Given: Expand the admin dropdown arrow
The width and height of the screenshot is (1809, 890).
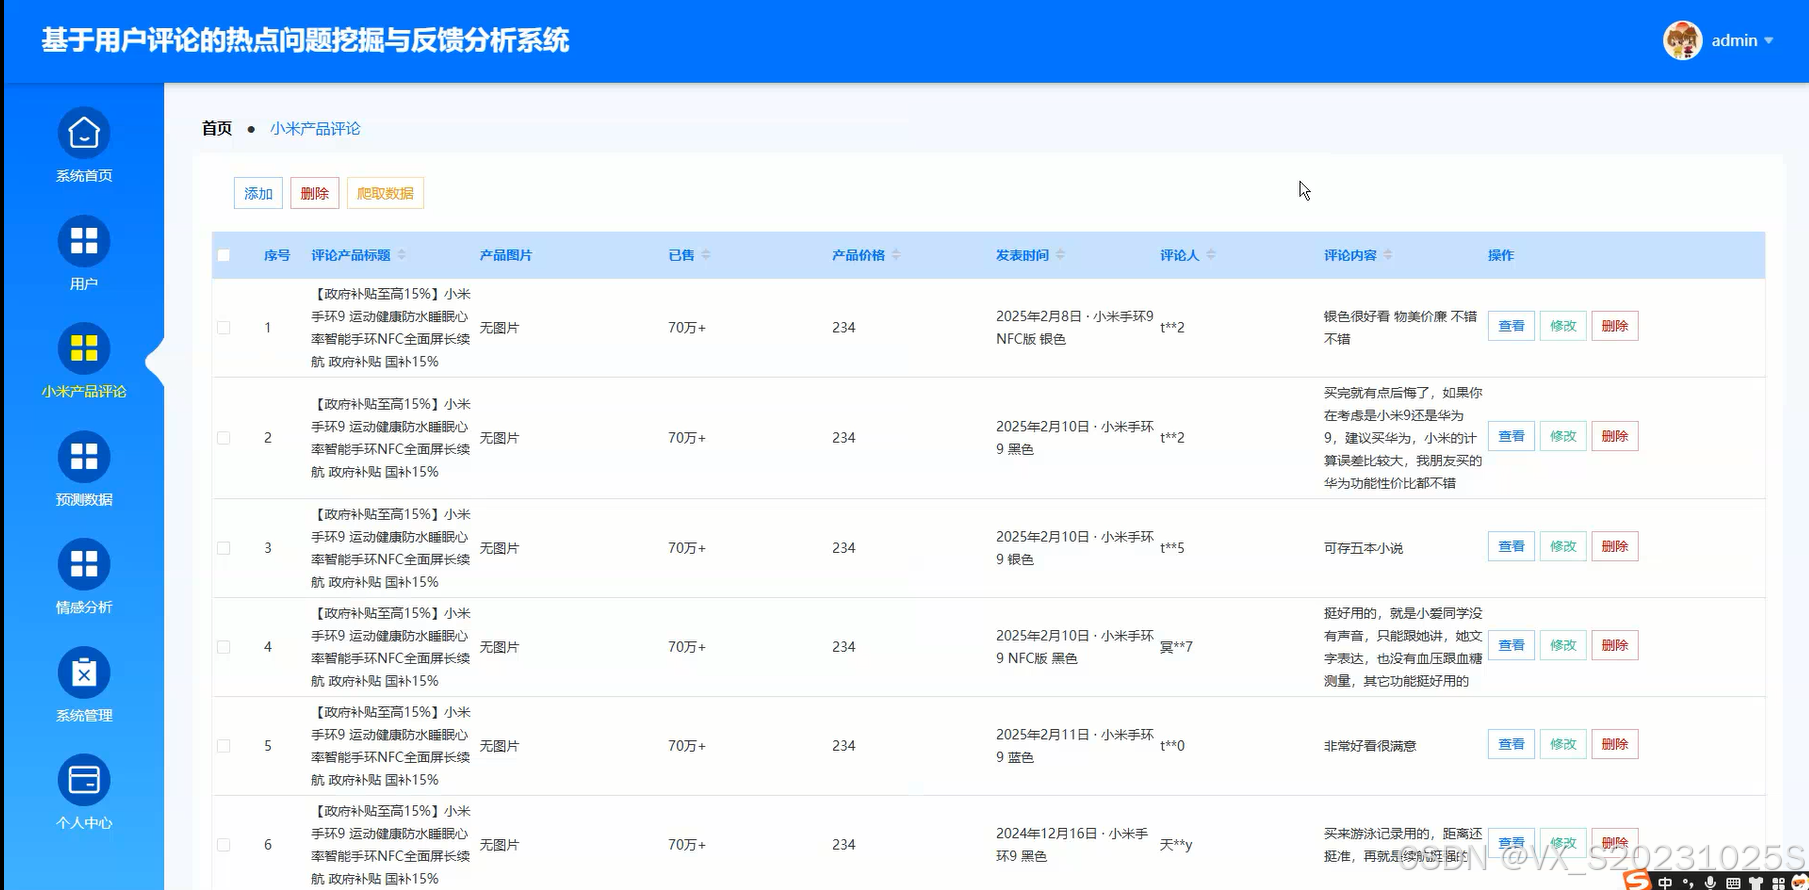Looking at the screenshot, I should (x=1769, y=41).
